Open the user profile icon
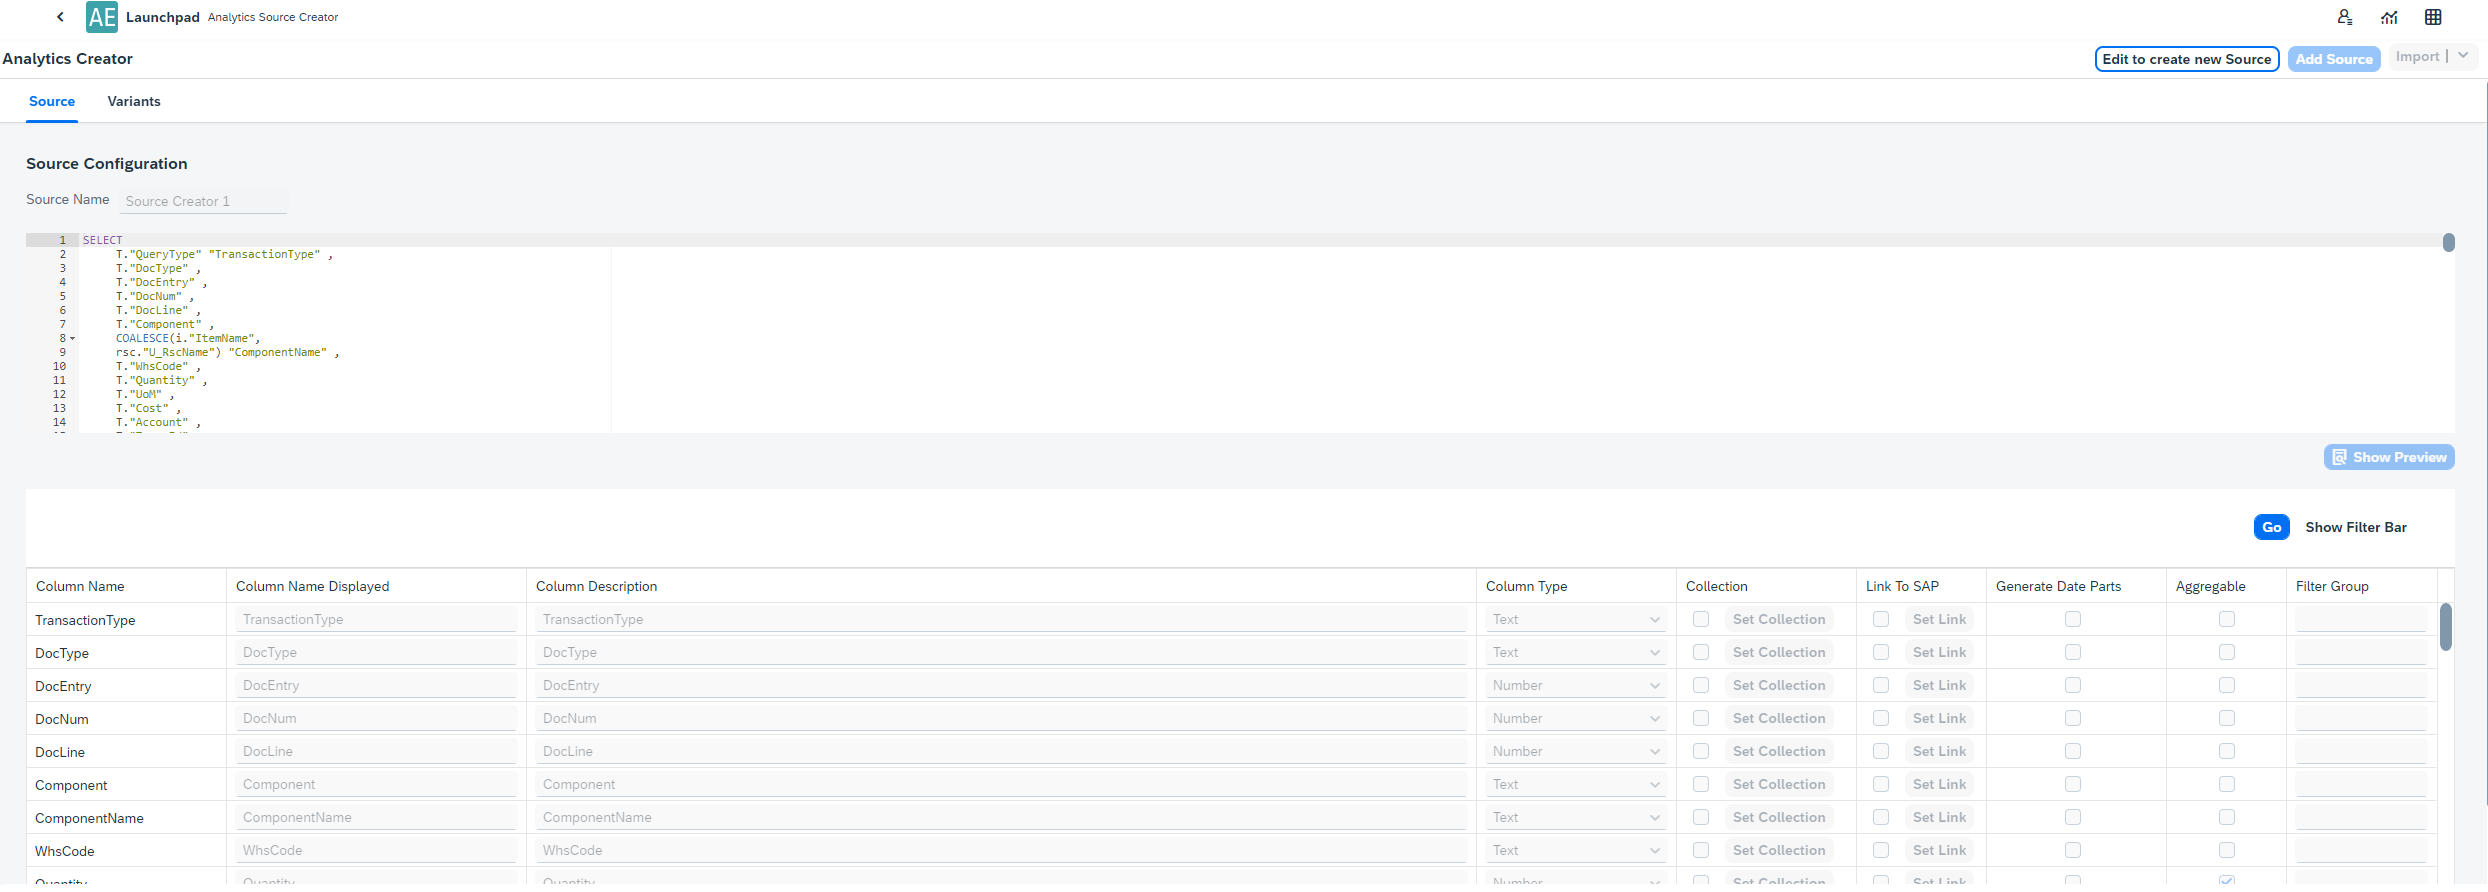2488x892 pixels. (2345, 17)
